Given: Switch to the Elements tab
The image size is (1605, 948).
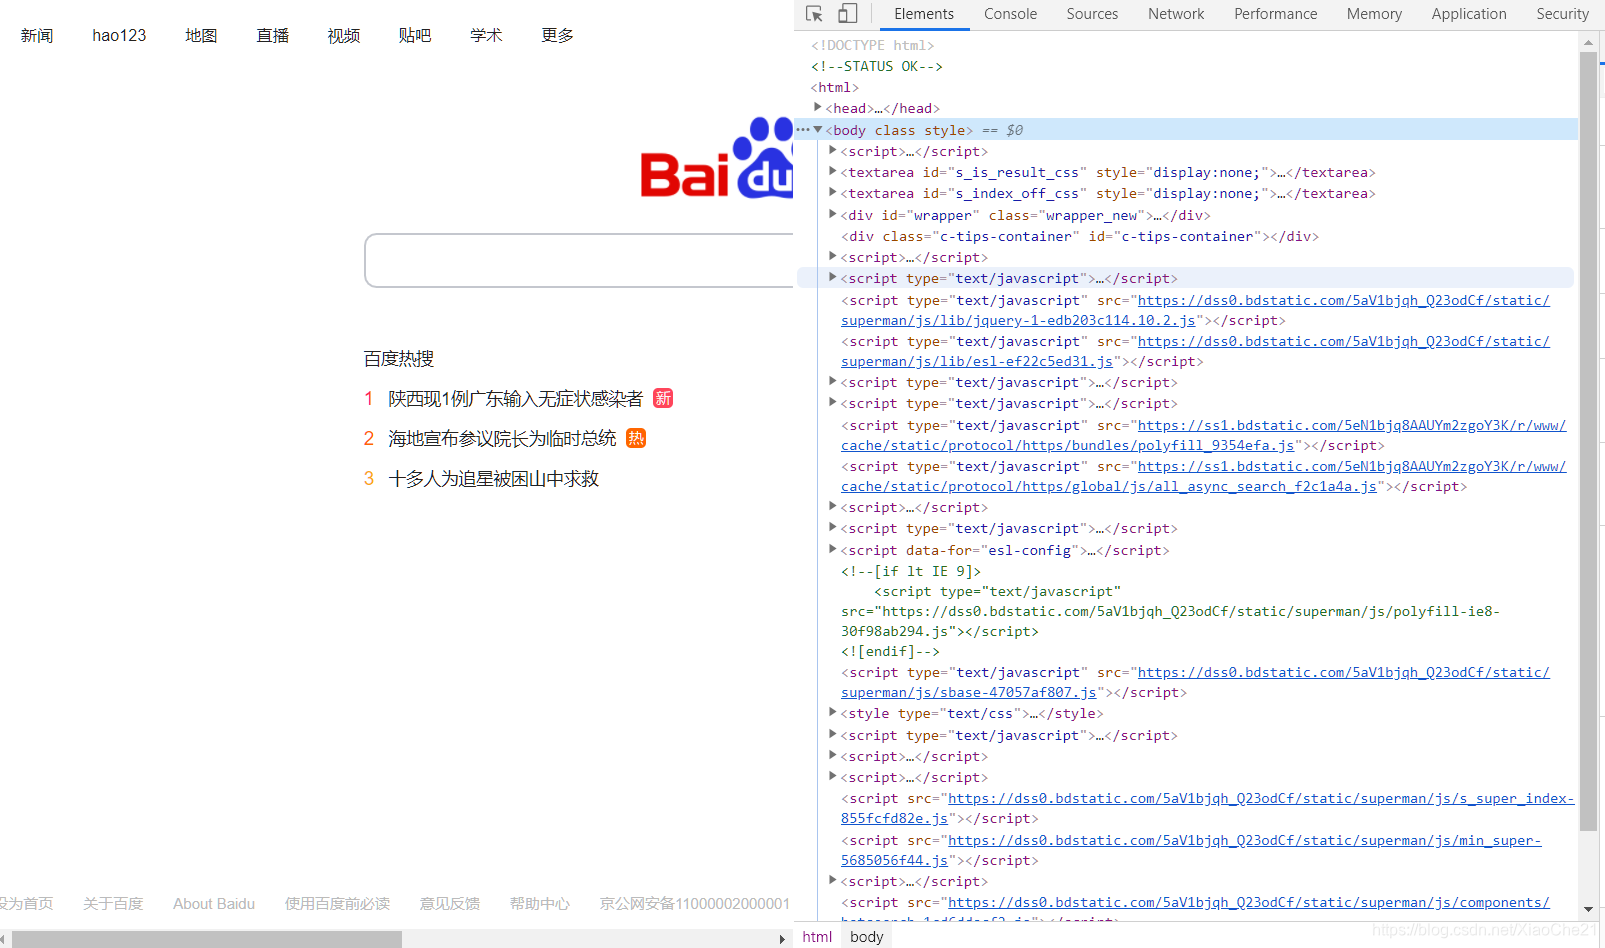Looking at the screenshot, I should pos(924,14).
